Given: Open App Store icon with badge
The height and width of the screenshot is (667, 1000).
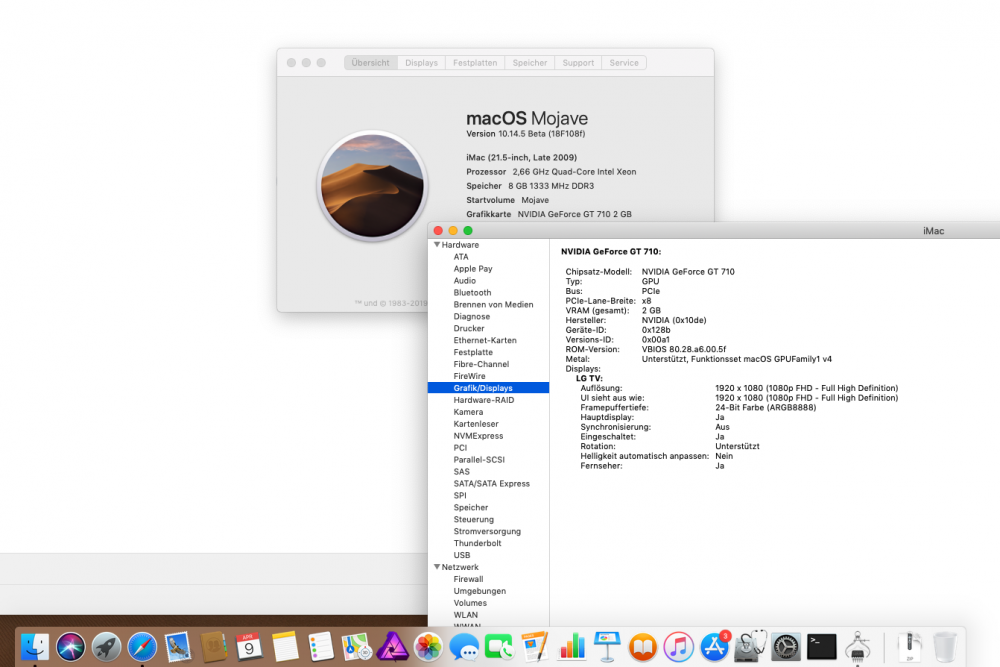Looking at the screenshot, I should point(715,647).
